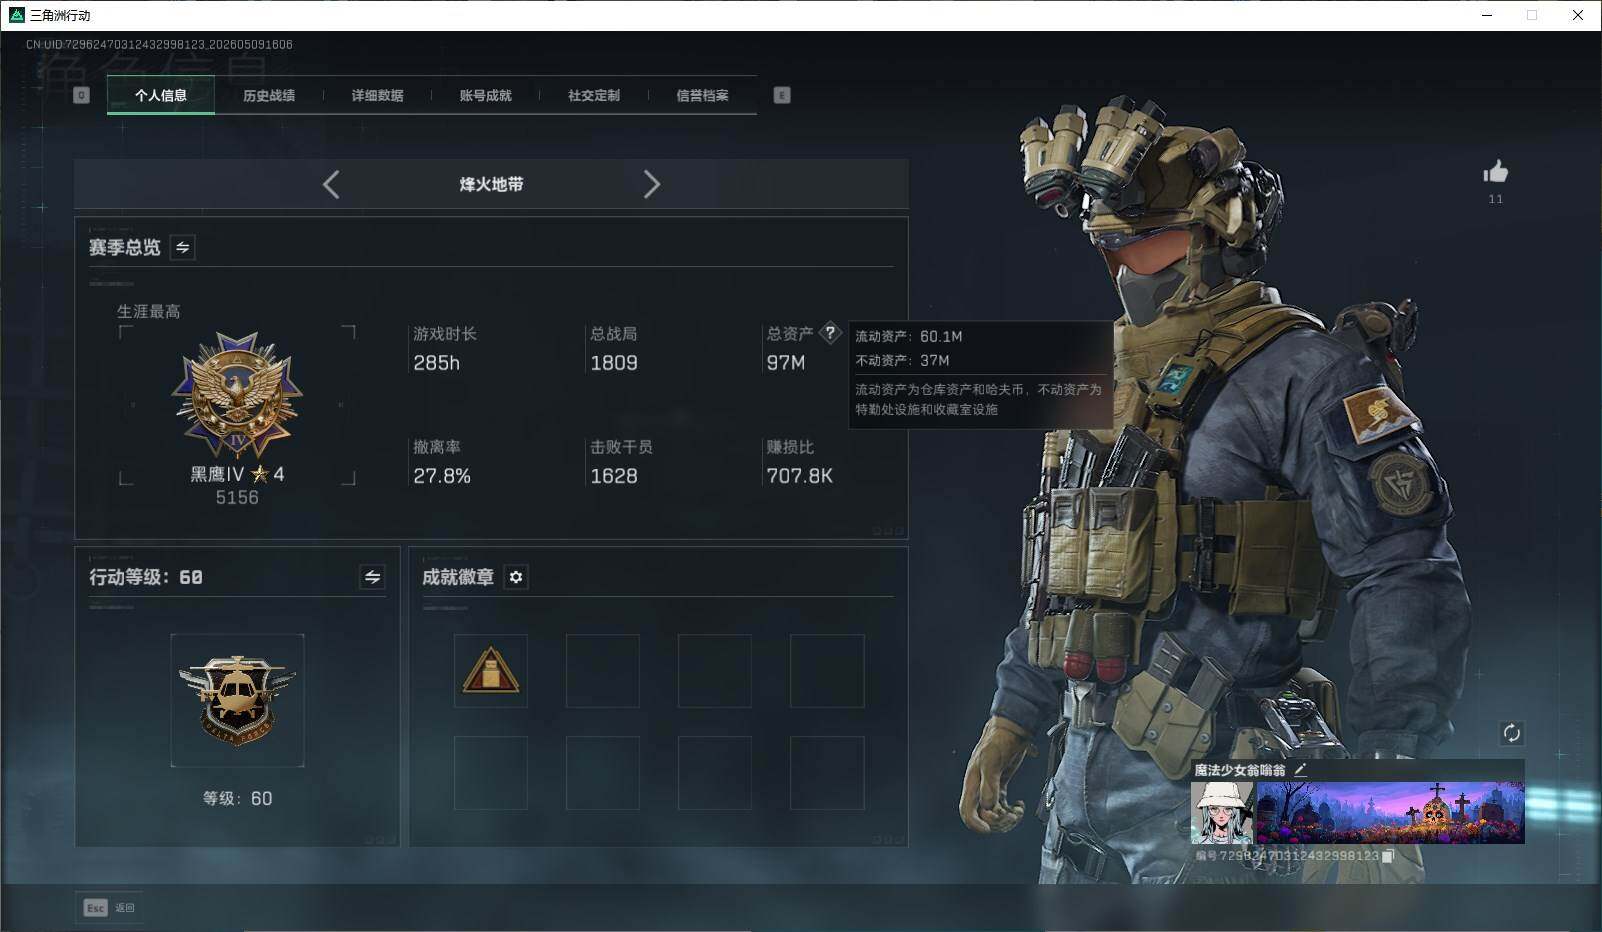Screen dimensions: 1602x932
Task: Click the 撤离率 value 27.8%
Action: tap(442, 476)
